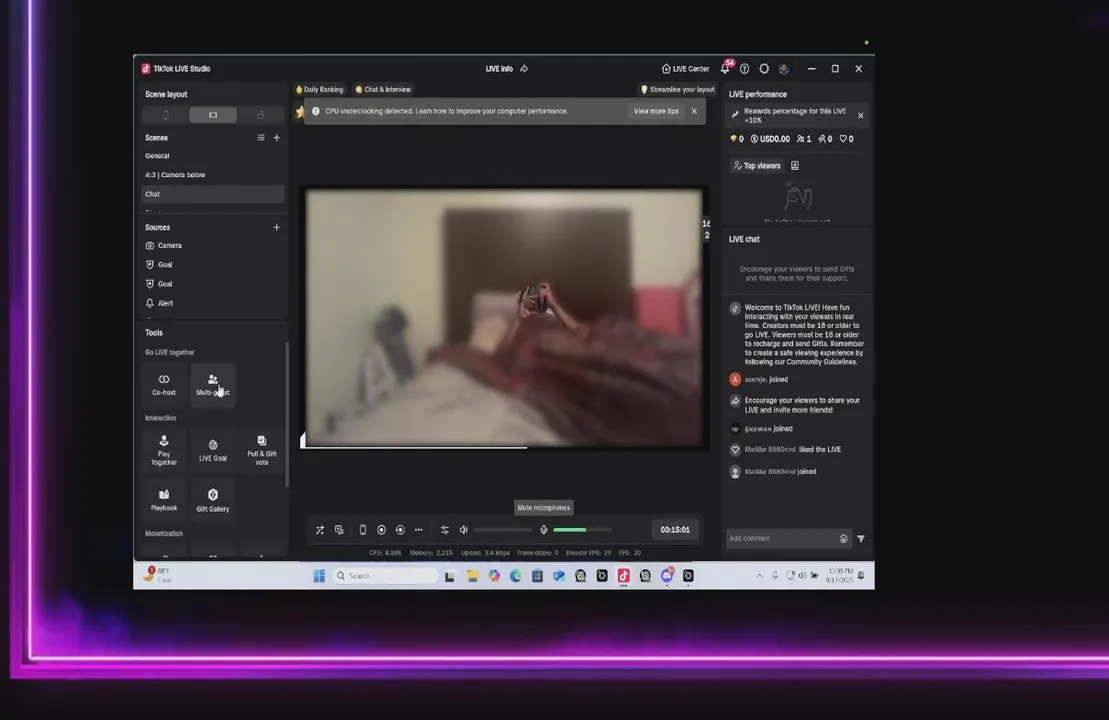The width and height of the screenshot is (1109, 720).
Task: Open the settings gear in title bar
Action: pyautogui.click(x=764, y=69)
